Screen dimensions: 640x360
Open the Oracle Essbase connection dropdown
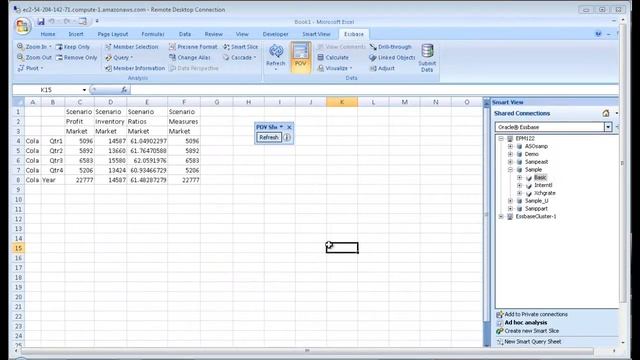point(608,127)
